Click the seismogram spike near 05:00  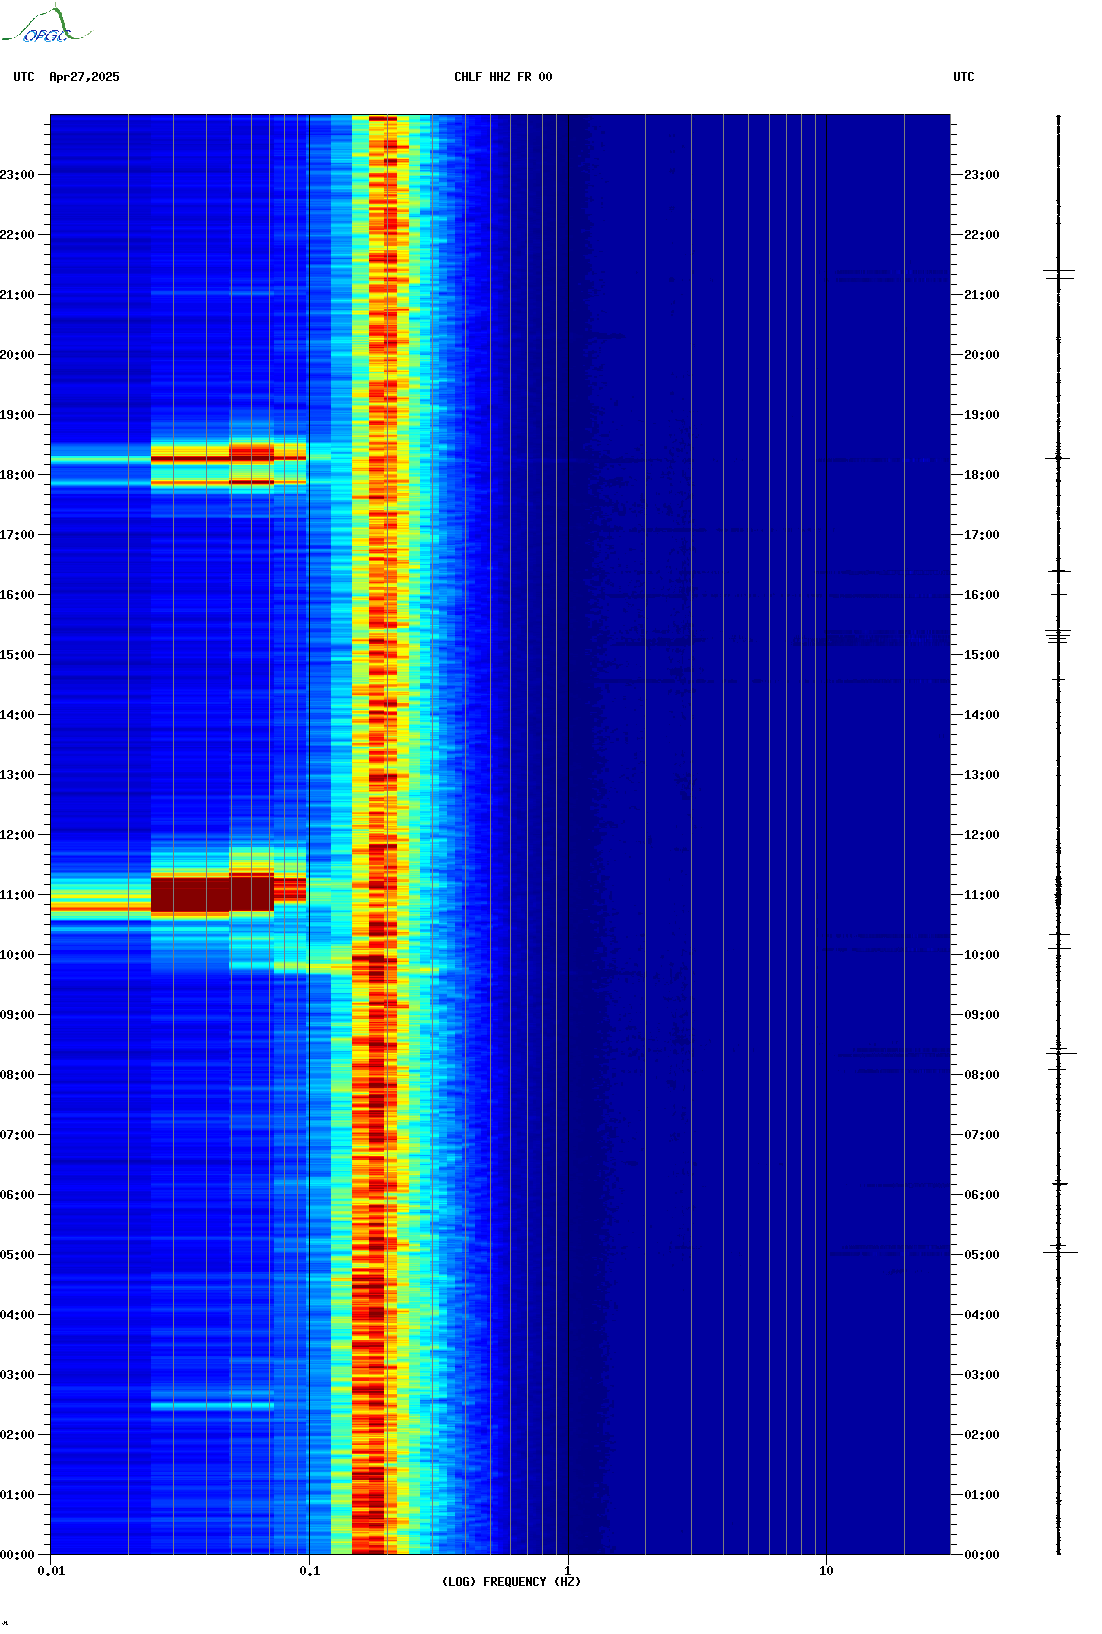[1060, 1251]
